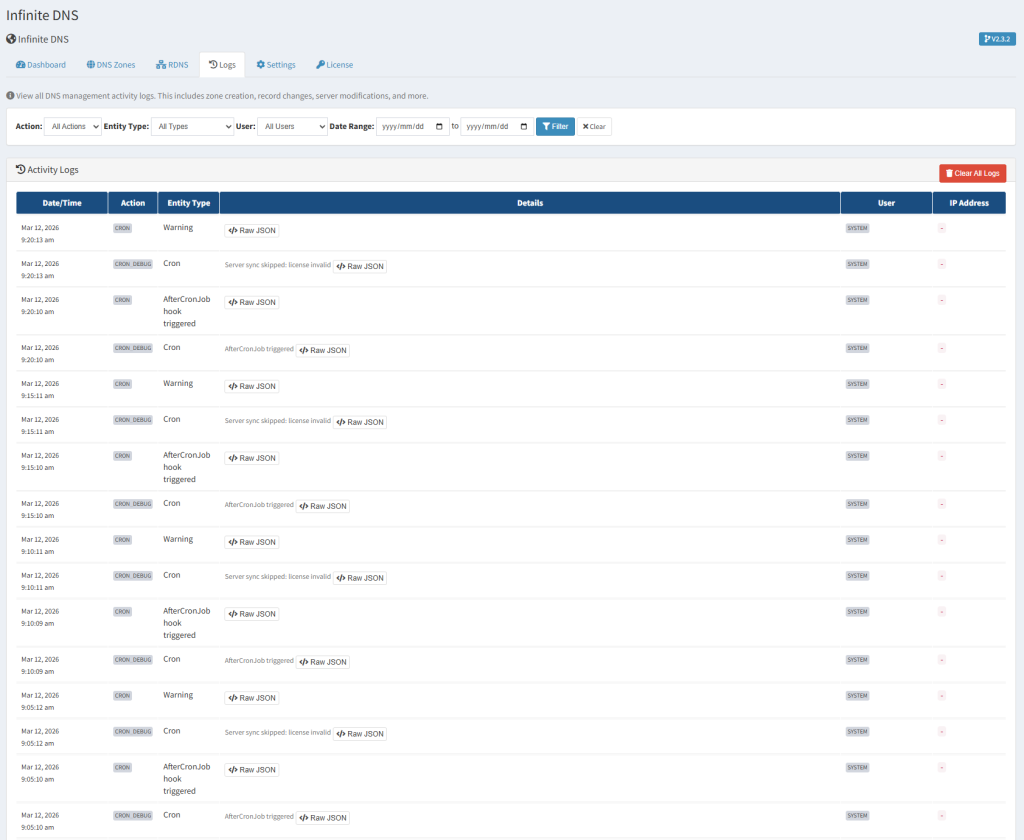This screenshot has height=840, width=1024.
Task: Open the end date calendar picker icon
Action: coord(523,127)
